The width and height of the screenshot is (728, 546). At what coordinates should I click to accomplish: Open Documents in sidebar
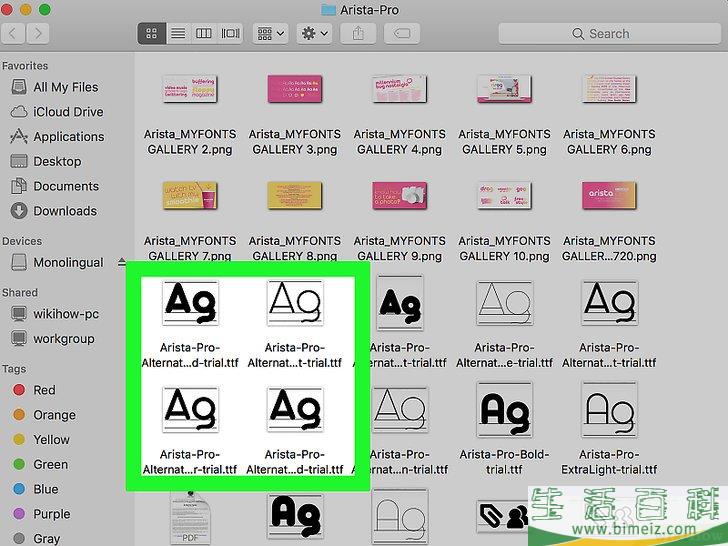click(x=55, y=186)
